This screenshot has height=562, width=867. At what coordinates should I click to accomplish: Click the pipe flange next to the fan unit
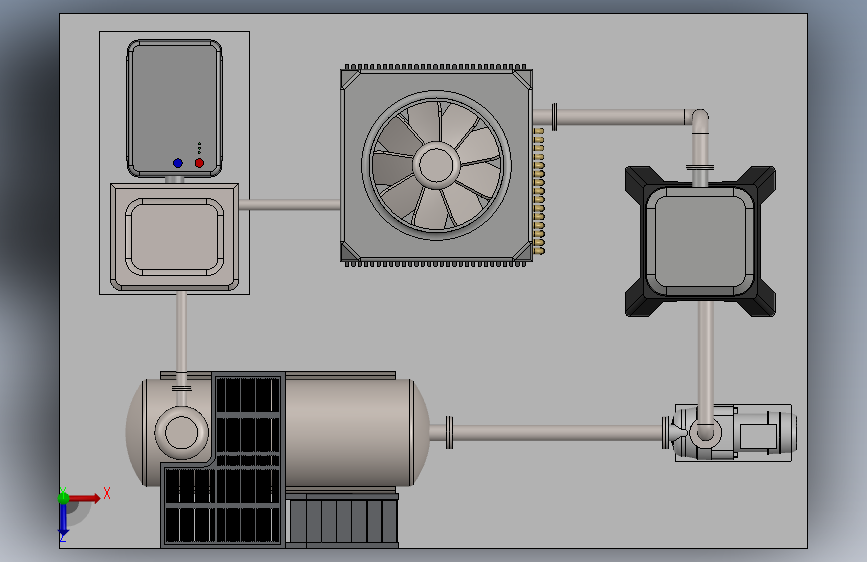(x=554, y=117)
